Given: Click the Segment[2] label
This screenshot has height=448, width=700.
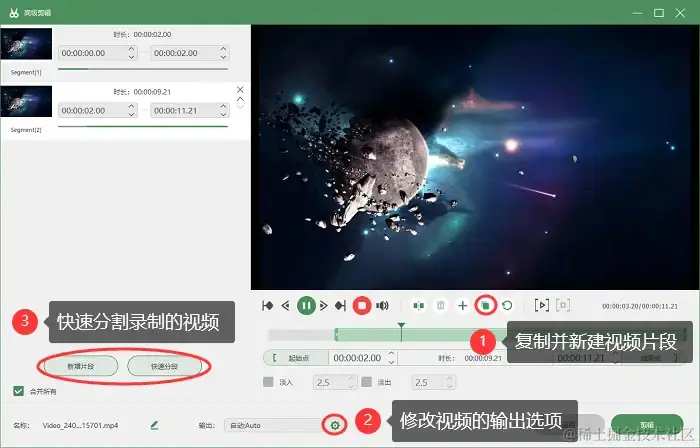Looking at the screenshot, I should 26,129.
